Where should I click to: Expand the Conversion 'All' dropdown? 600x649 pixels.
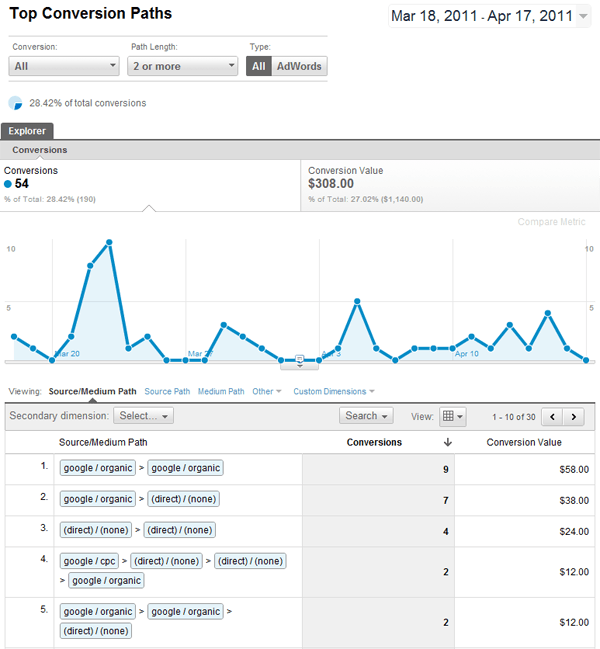coord(64,66)
